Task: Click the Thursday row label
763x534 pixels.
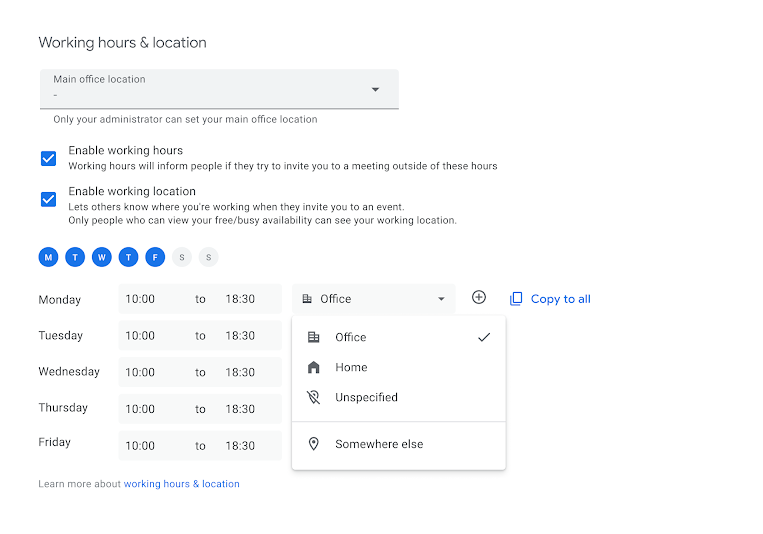Action: 63,408
